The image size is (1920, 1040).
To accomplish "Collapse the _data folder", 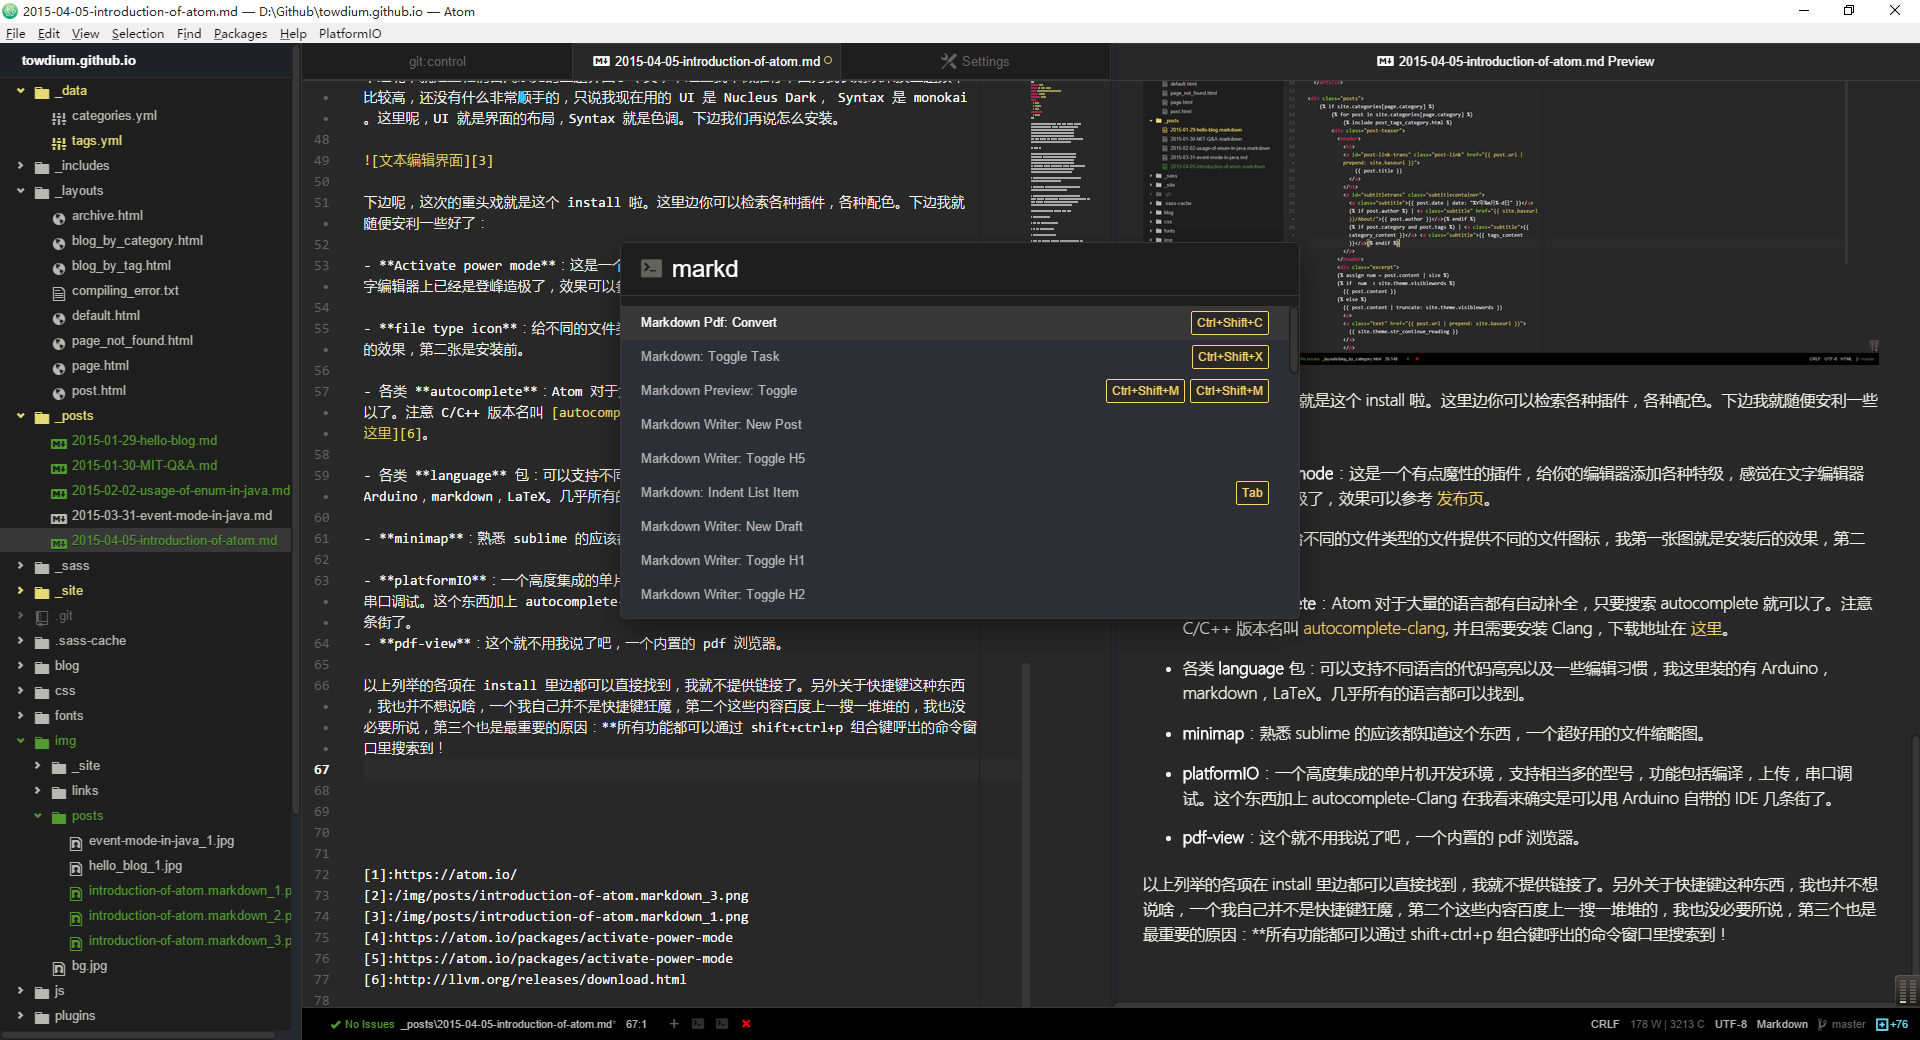I will point(21,91).
